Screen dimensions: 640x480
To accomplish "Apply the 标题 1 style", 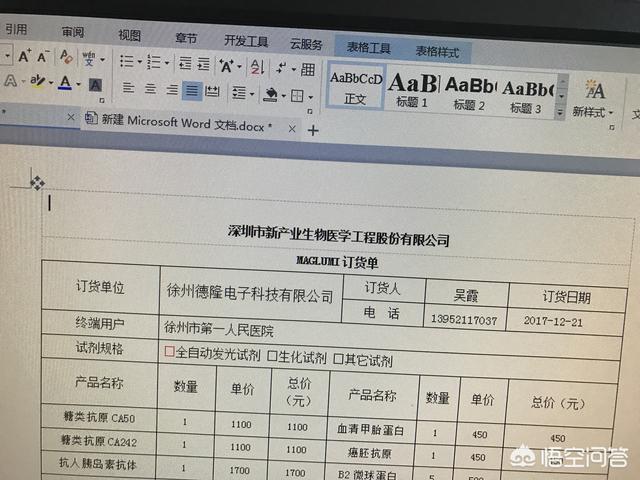I will (412, 91).
